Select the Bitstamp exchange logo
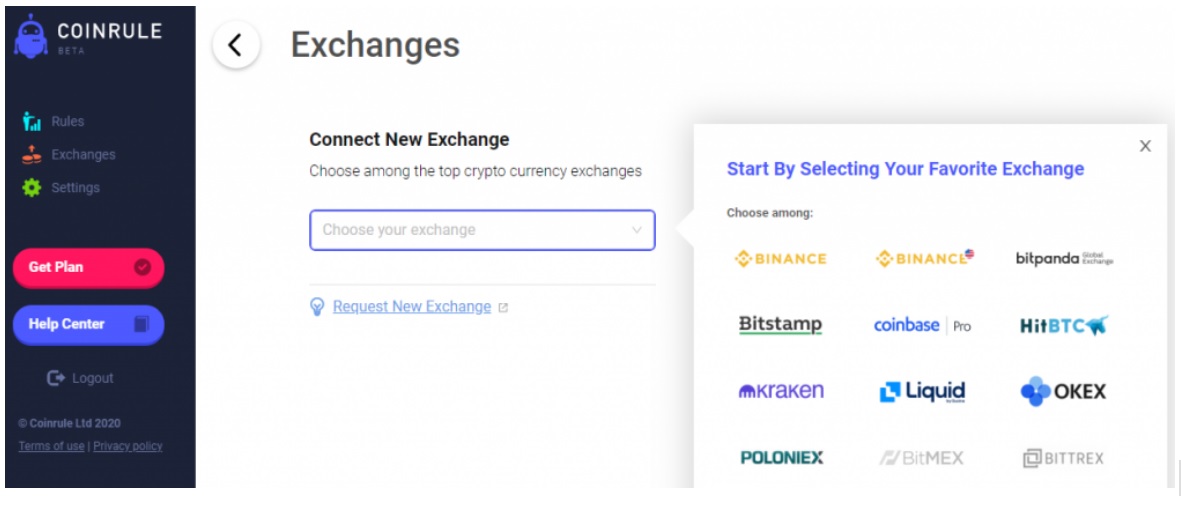This screenshot has width=1181, height=509. [780, 325]
